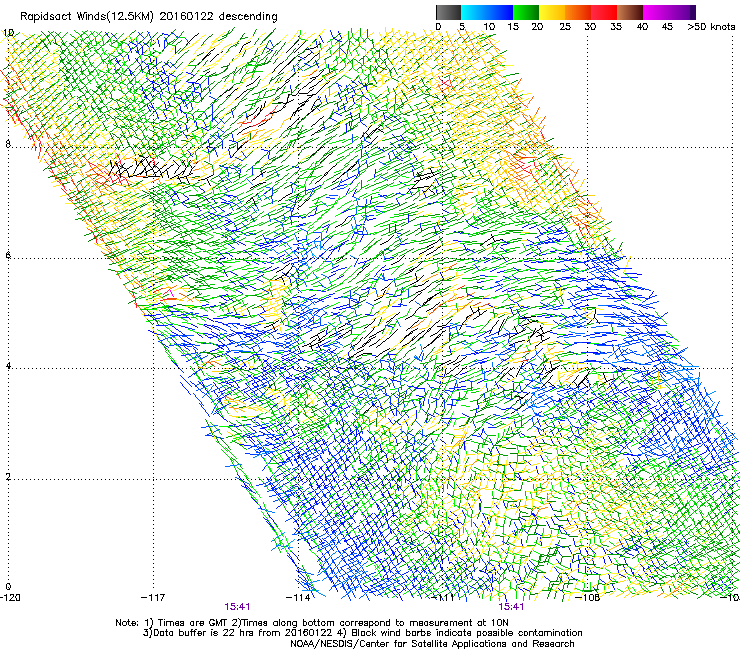Click the '25' legend scale label
The height and width of the screenshot is (650, 740).
pos(565,27)
